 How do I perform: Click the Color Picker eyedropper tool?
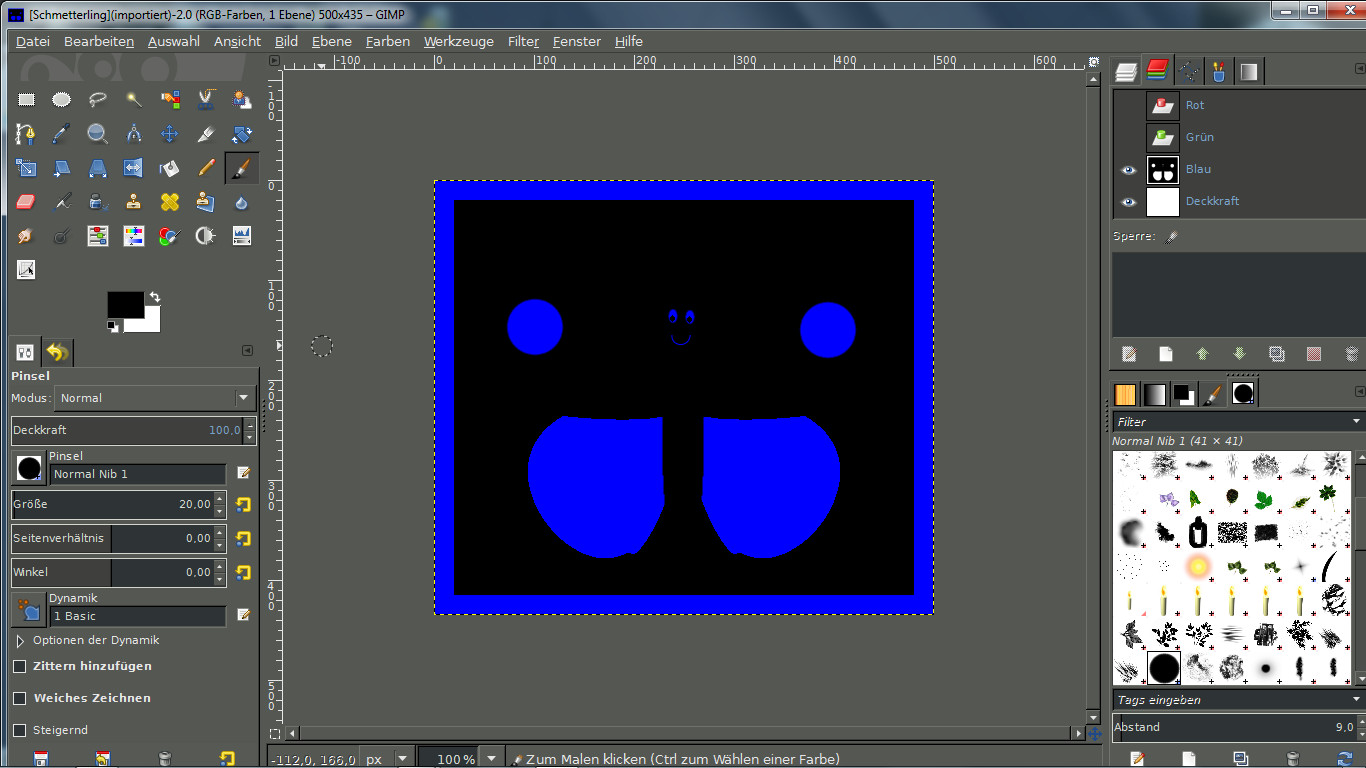pos(61,133)
